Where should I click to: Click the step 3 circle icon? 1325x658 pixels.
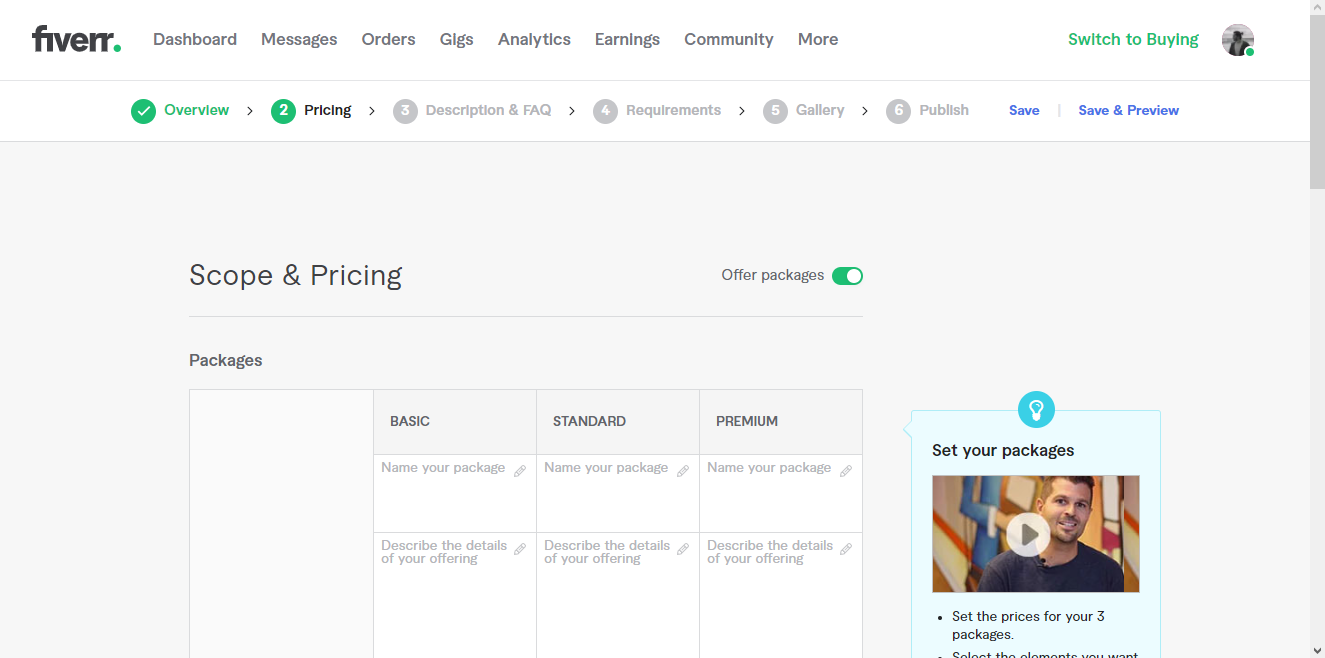tap(405, 111)
